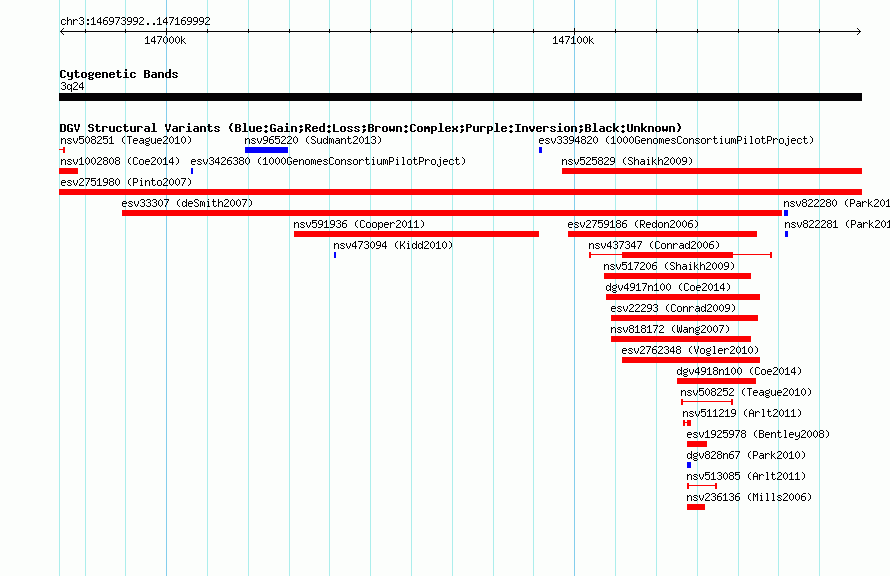The height and width of the screenshot is (576, 890).
Task: Open esv22293 (Conrad2009) variant label
Action: [673, 308]
